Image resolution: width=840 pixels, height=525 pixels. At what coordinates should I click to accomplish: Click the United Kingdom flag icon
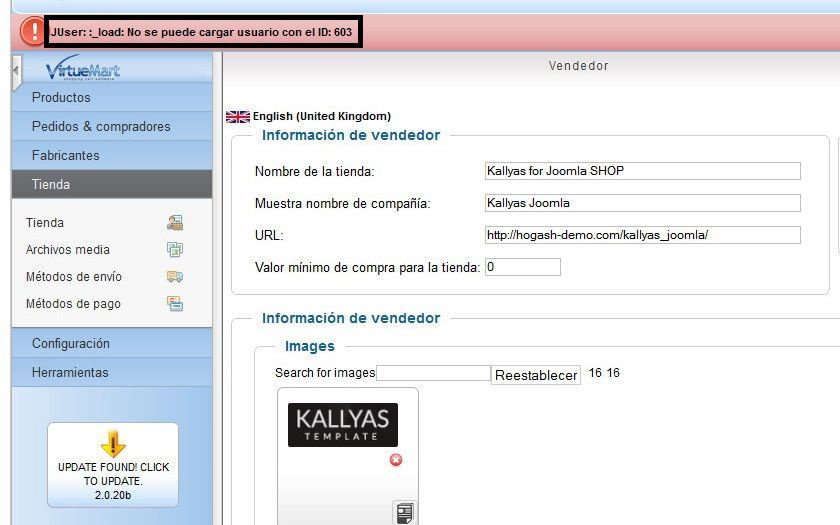tap(238, 116)
